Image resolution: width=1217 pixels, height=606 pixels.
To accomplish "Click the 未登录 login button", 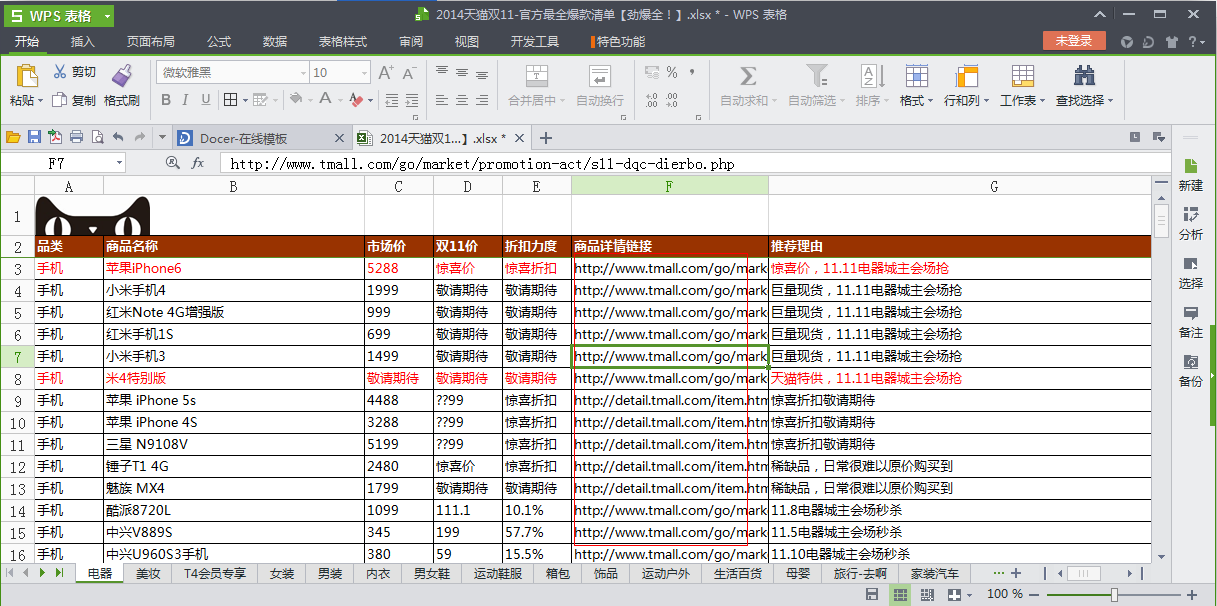I will [1074, 41].
